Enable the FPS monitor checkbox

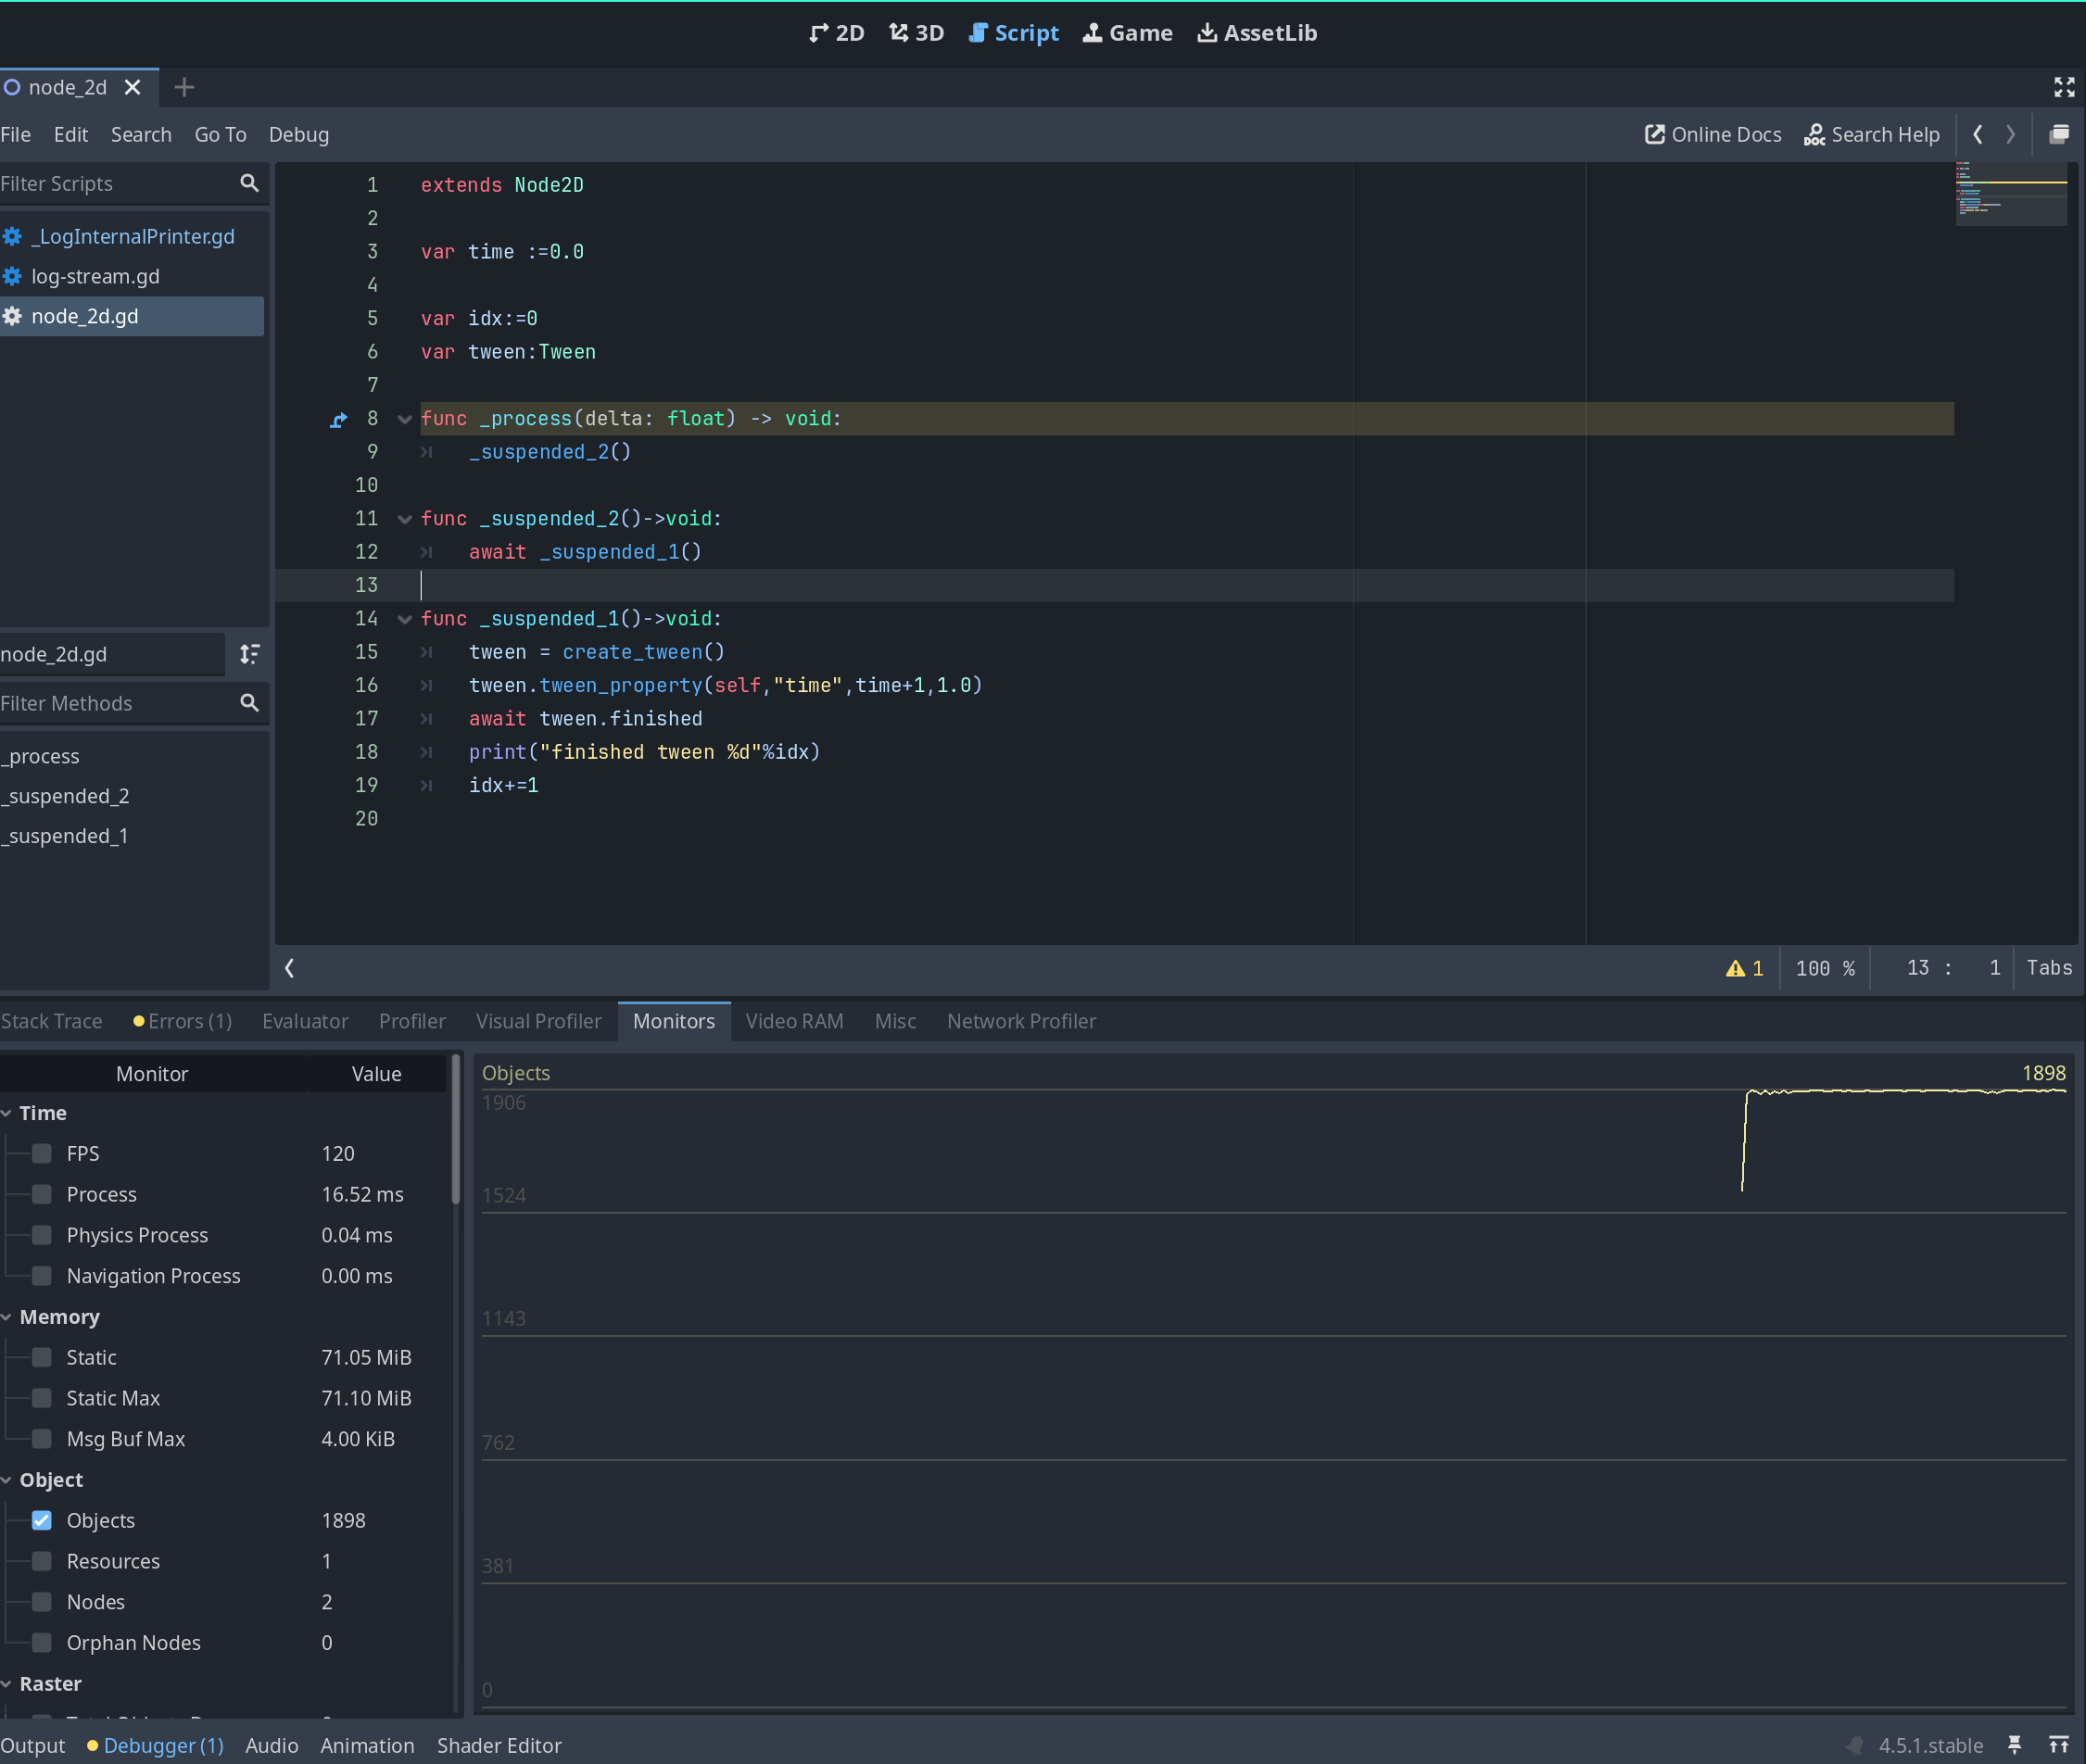pos(42,1153)
